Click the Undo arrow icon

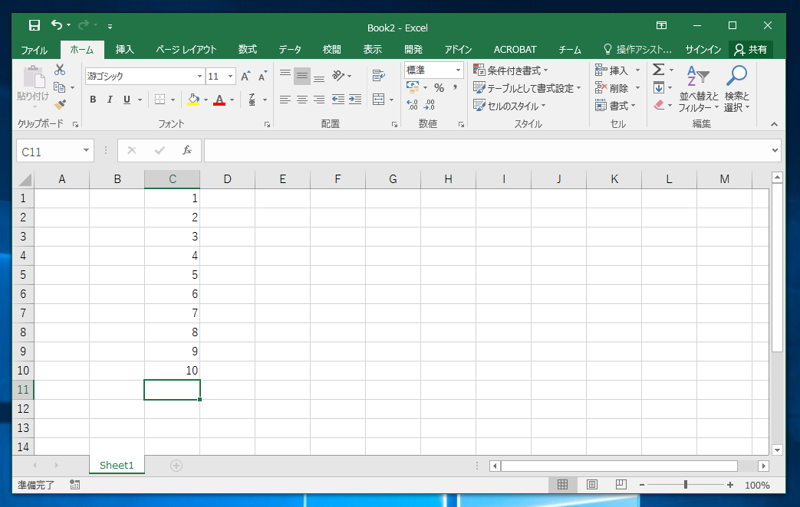click(x=56, y=24)
